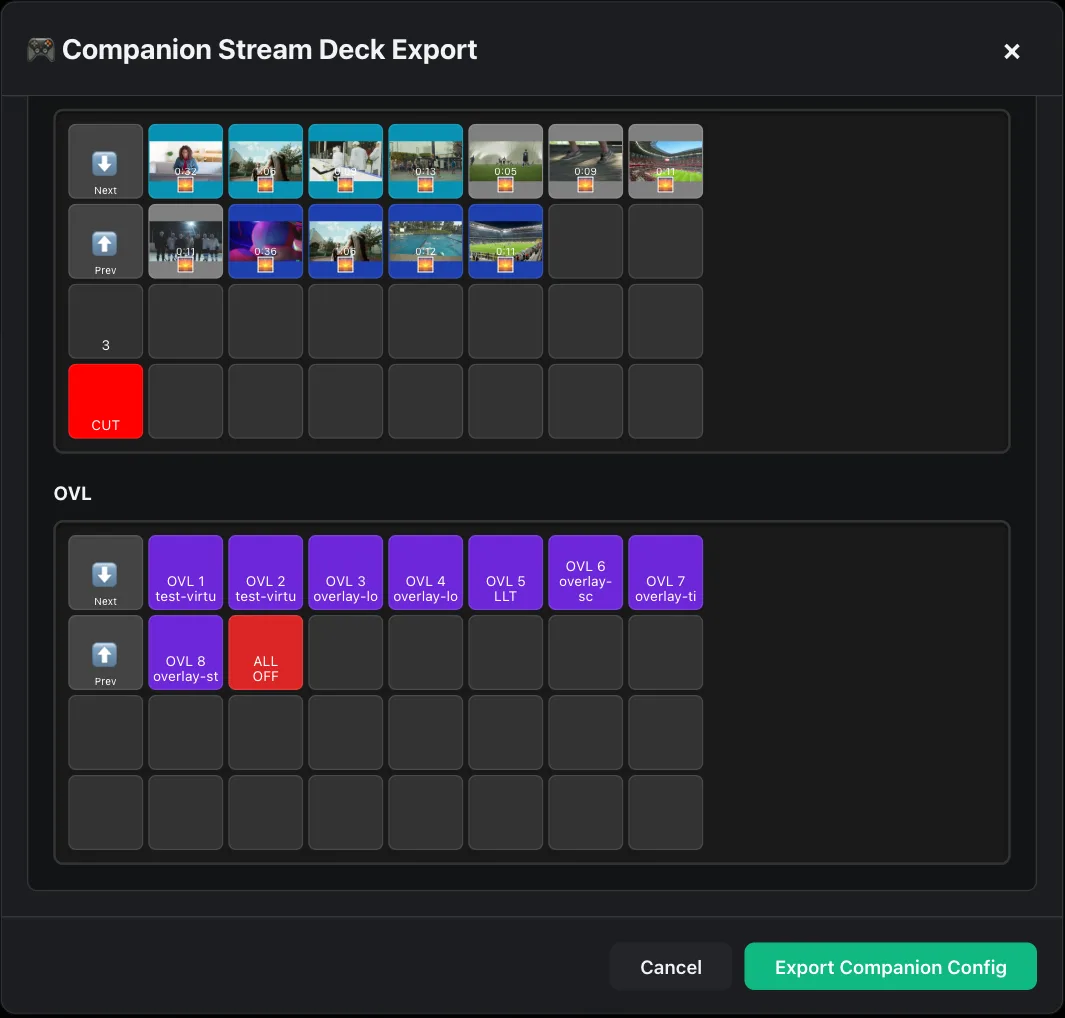Select the 0:13 teal street-crowd clip
This screenshot has height=1018, width=1065.
pos(426,162)
